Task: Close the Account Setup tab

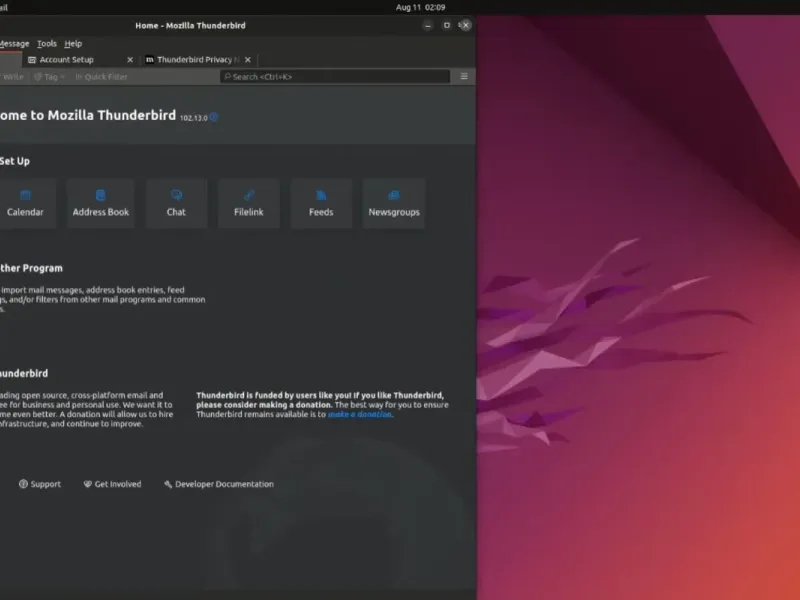Action: (130, 60)
